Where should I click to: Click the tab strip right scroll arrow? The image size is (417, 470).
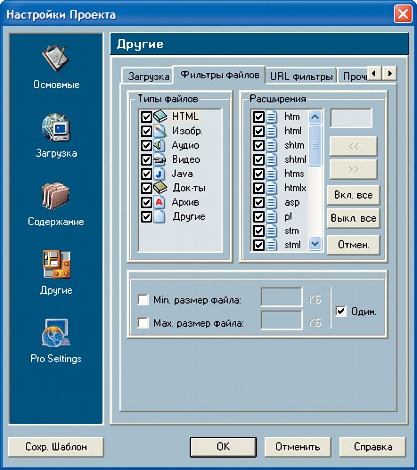[390, 73]
